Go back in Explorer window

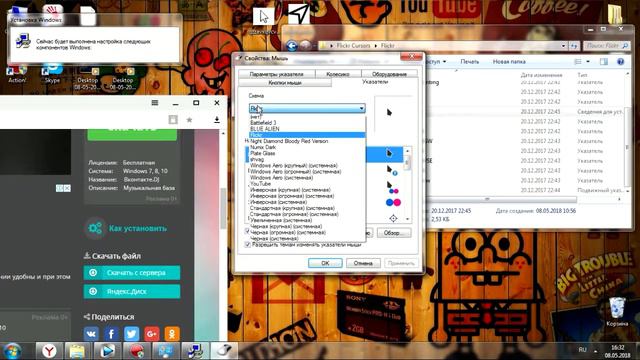[291, 45]
